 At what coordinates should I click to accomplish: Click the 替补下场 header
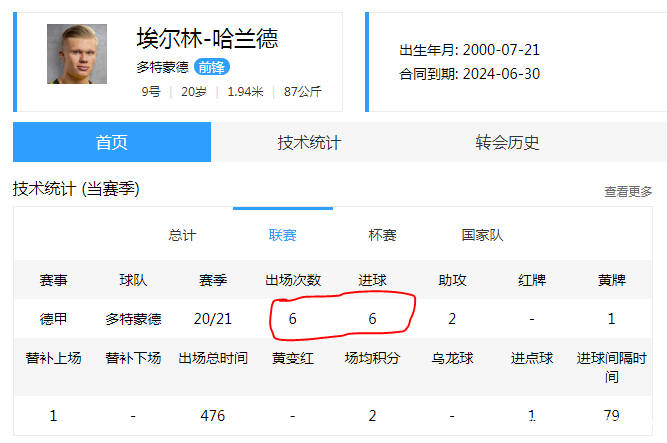point(133,358)
